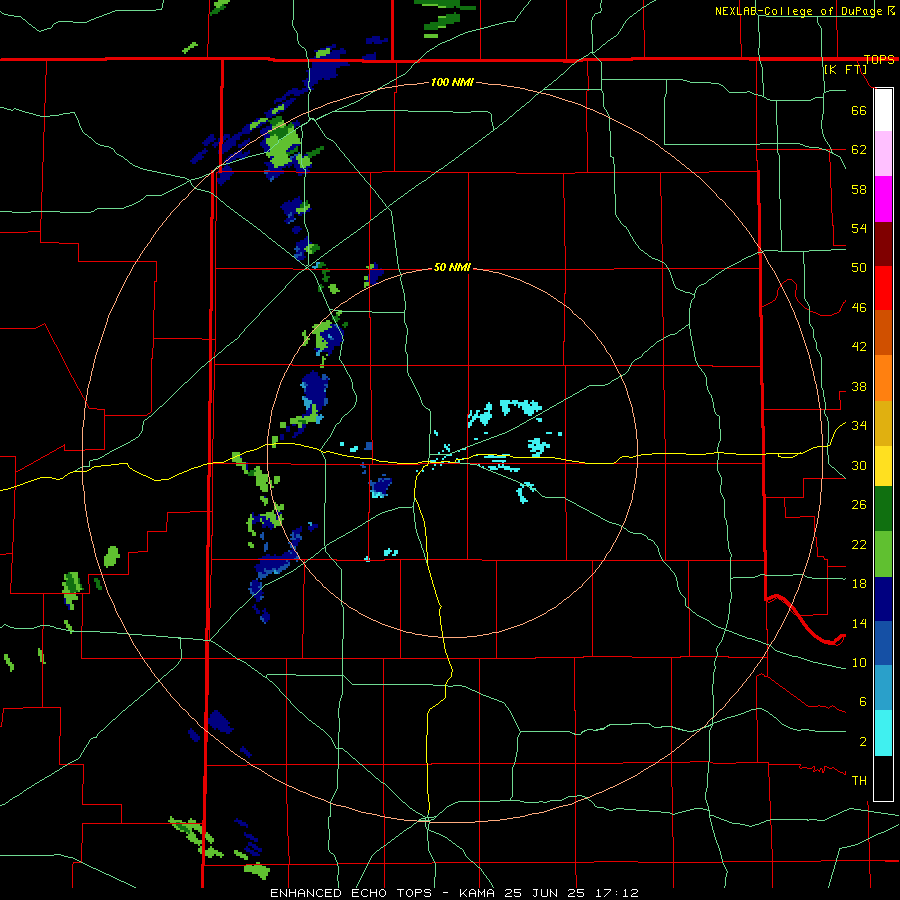Click the dark orange 46 kft swatch

pyautogui.click(x=883, y=332)
